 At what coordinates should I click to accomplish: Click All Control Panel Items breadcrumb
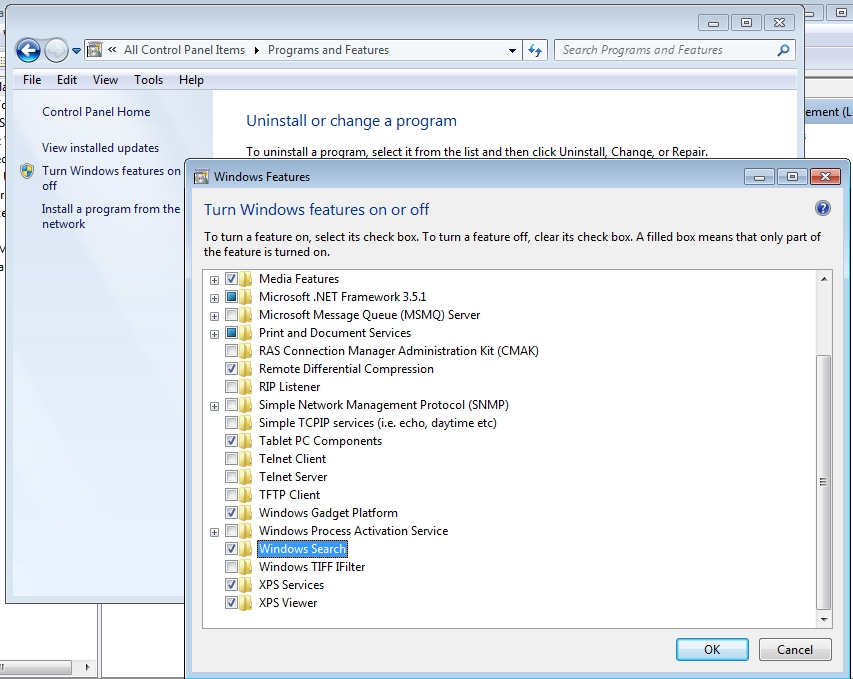(x=184, y=50)
